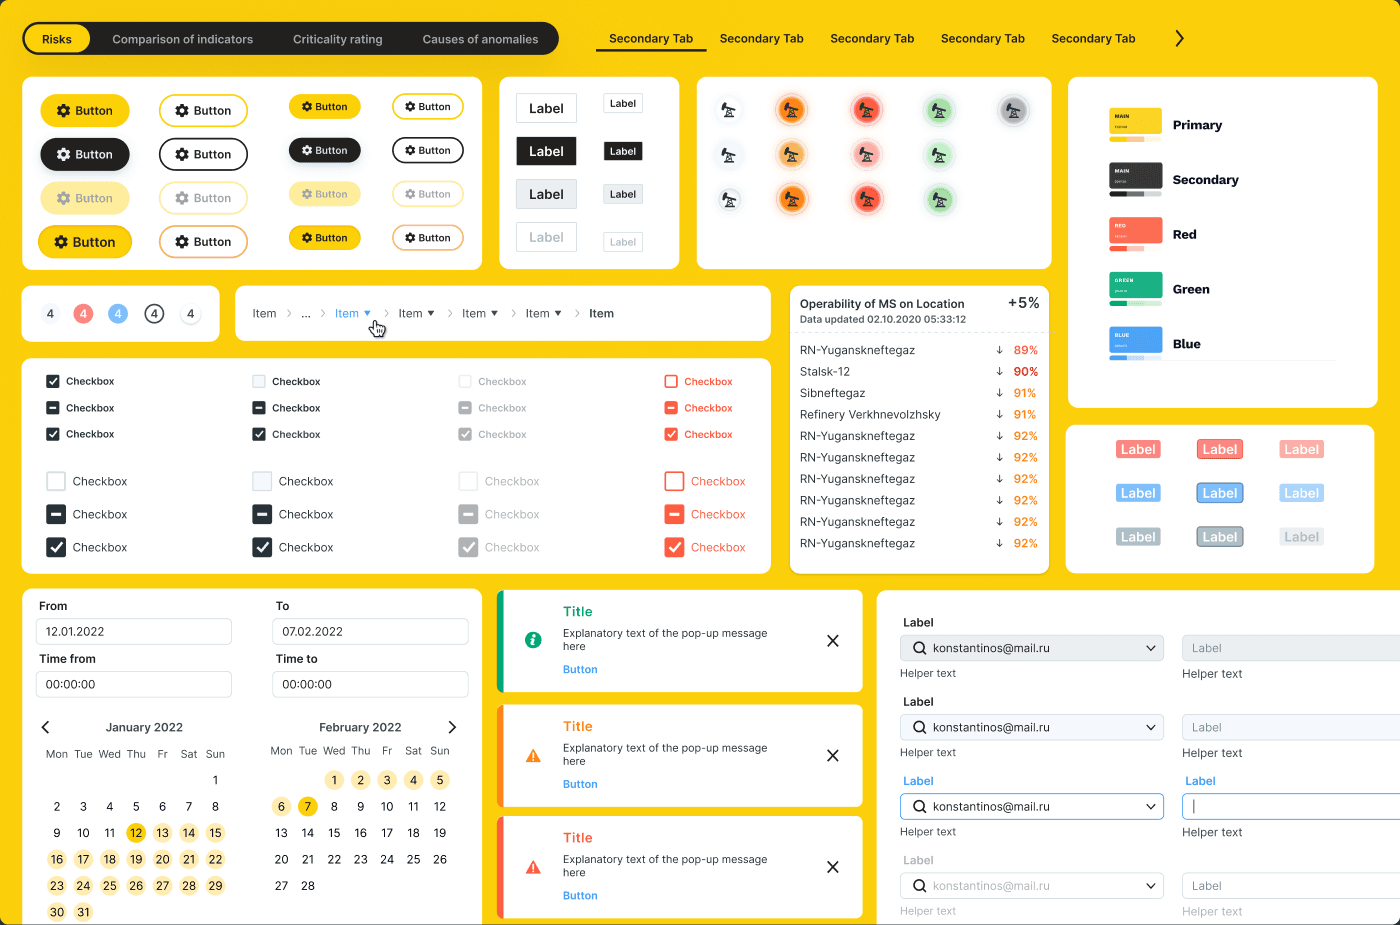Open the blue-focused konstantinos@mail.ru dropdown
The width and height of the screenshot is (1400, 925).
click(1150, 806)
